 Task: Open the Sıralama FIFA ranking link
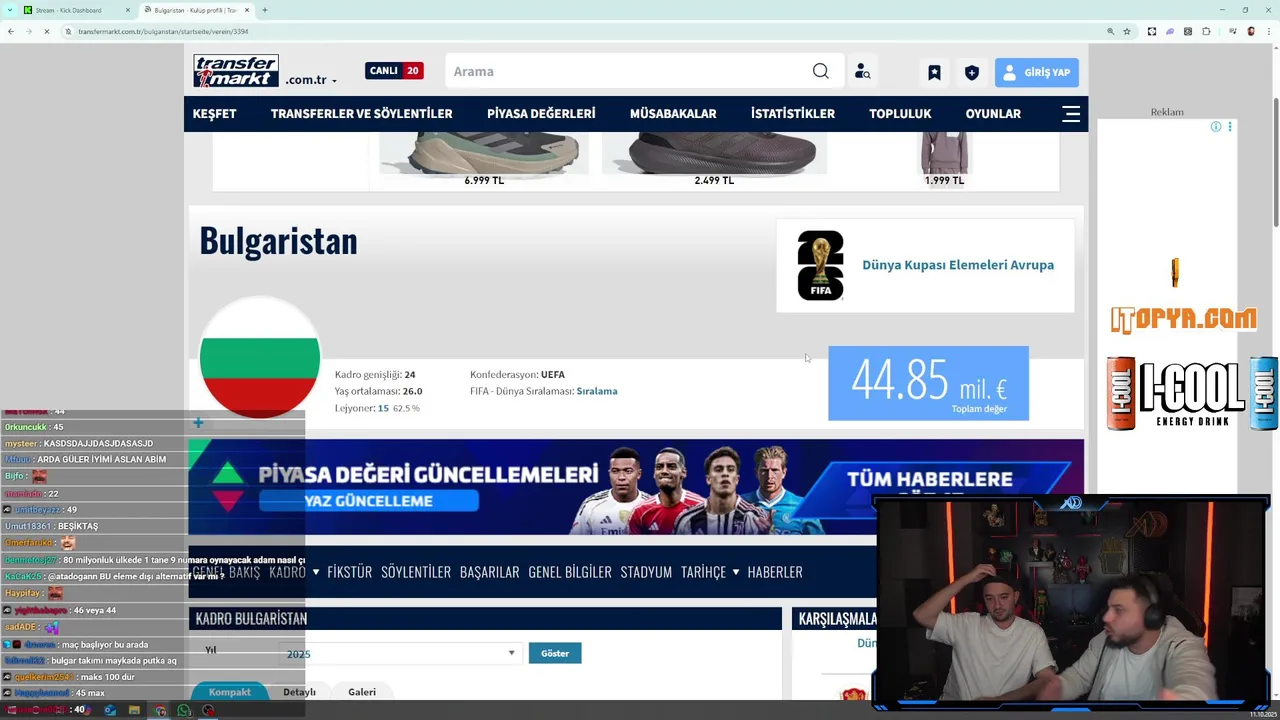pyautogui.click(x=597, y=391)
